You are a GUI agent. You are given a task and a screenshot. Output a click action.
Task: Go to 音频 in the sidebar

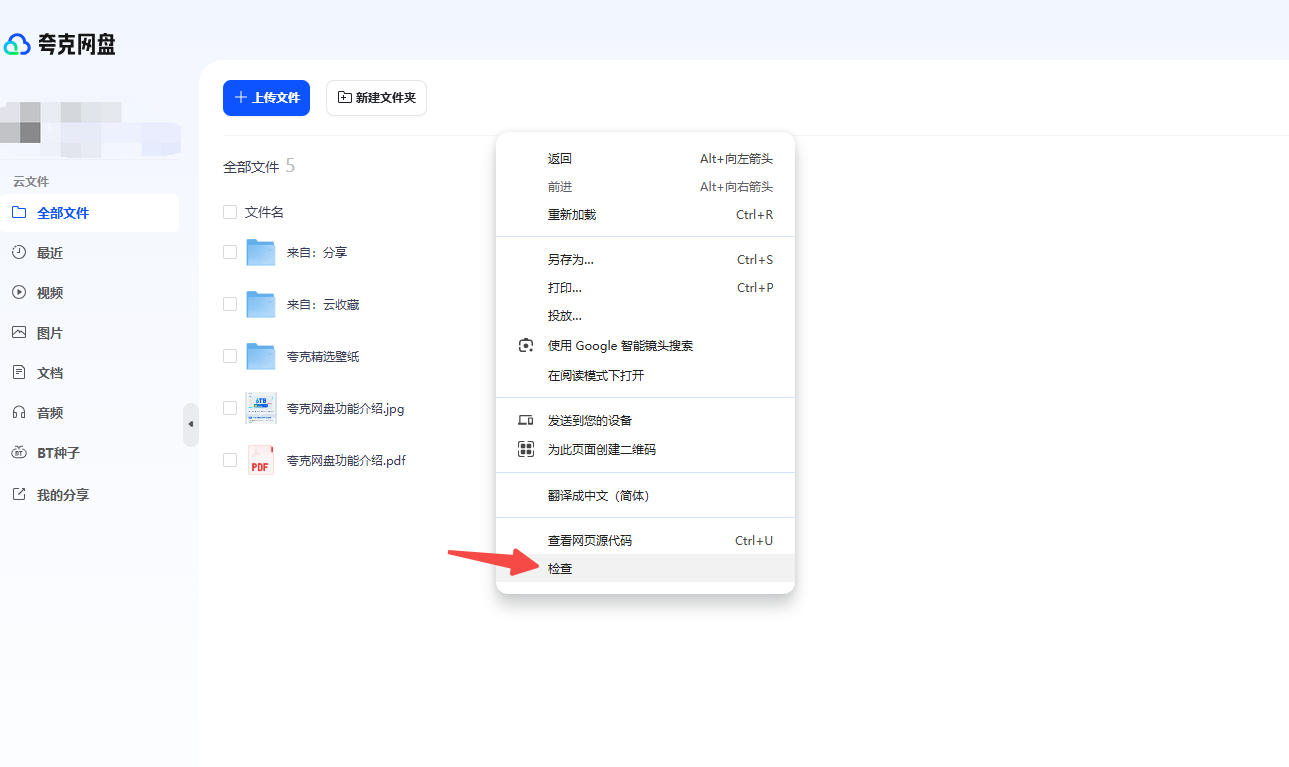(x=50, y=413)
